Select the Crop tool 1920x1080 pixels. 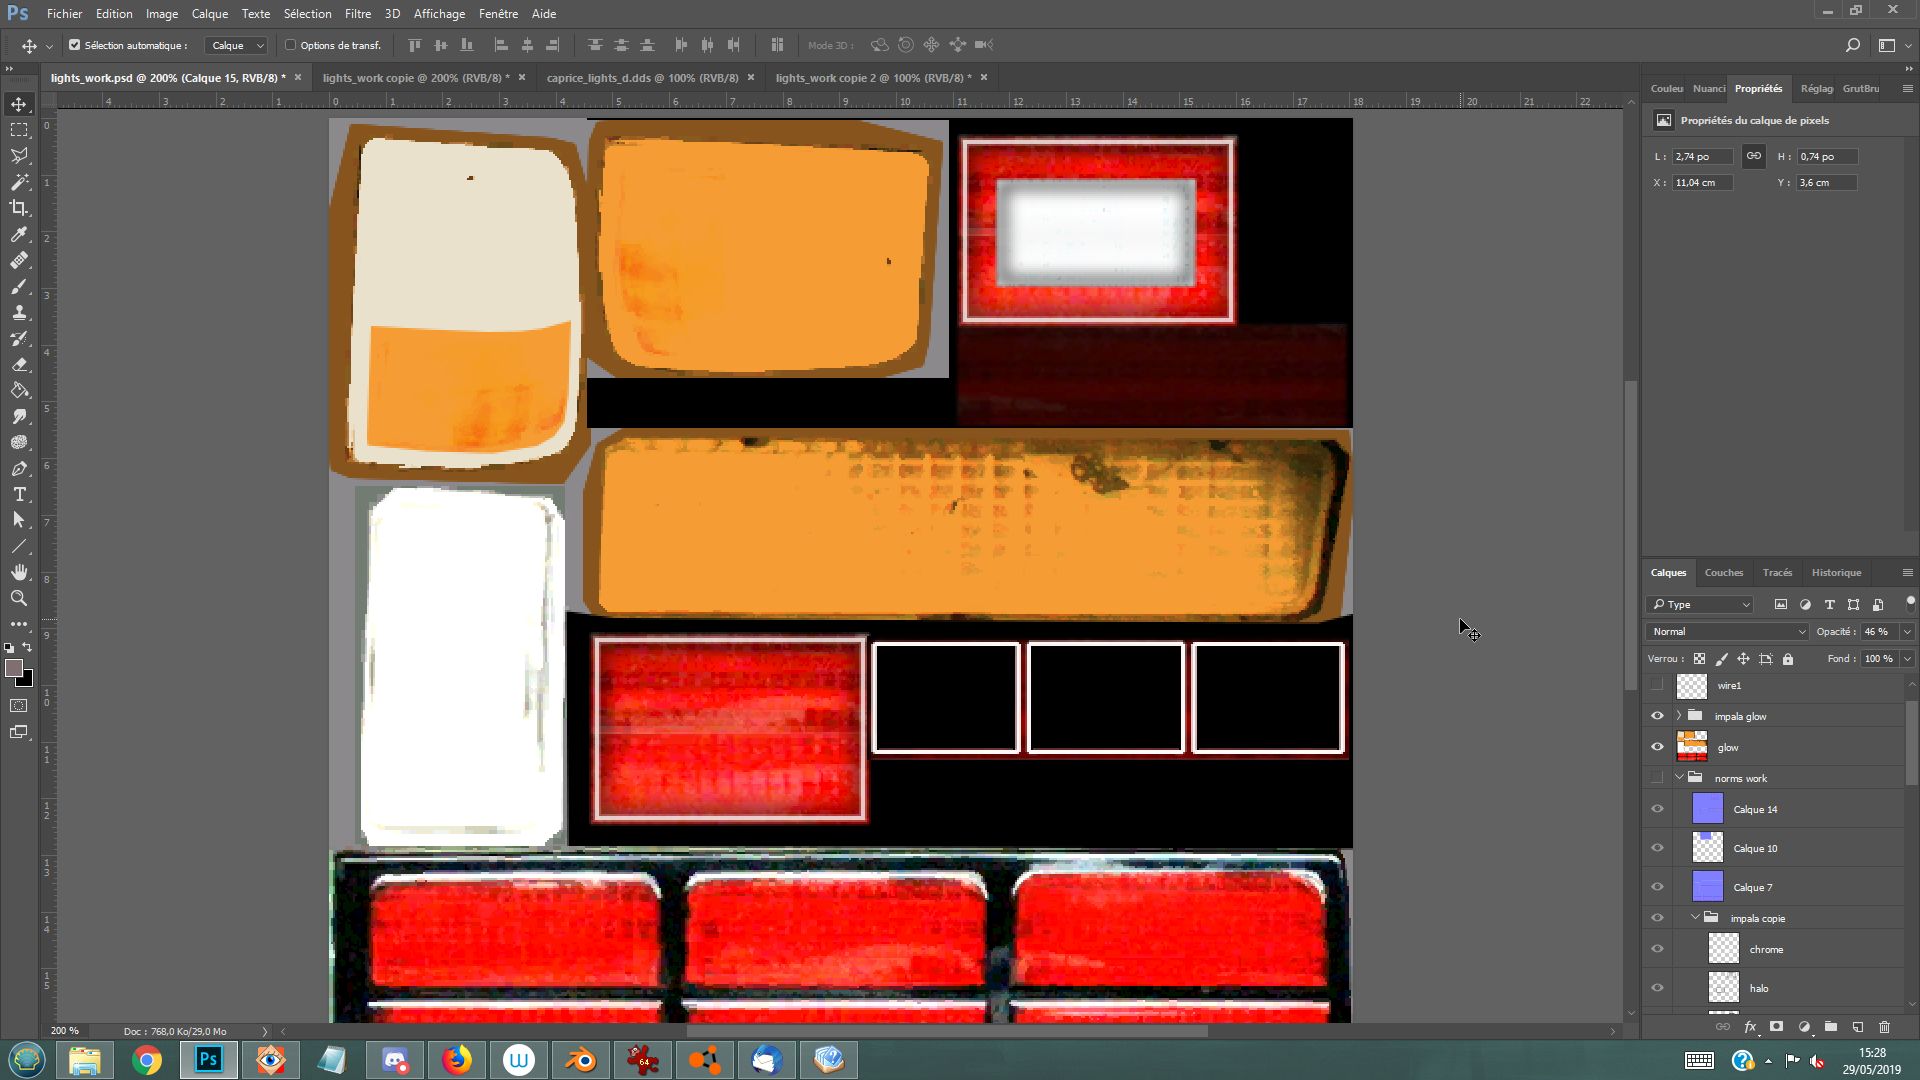[x=19, y=208]
